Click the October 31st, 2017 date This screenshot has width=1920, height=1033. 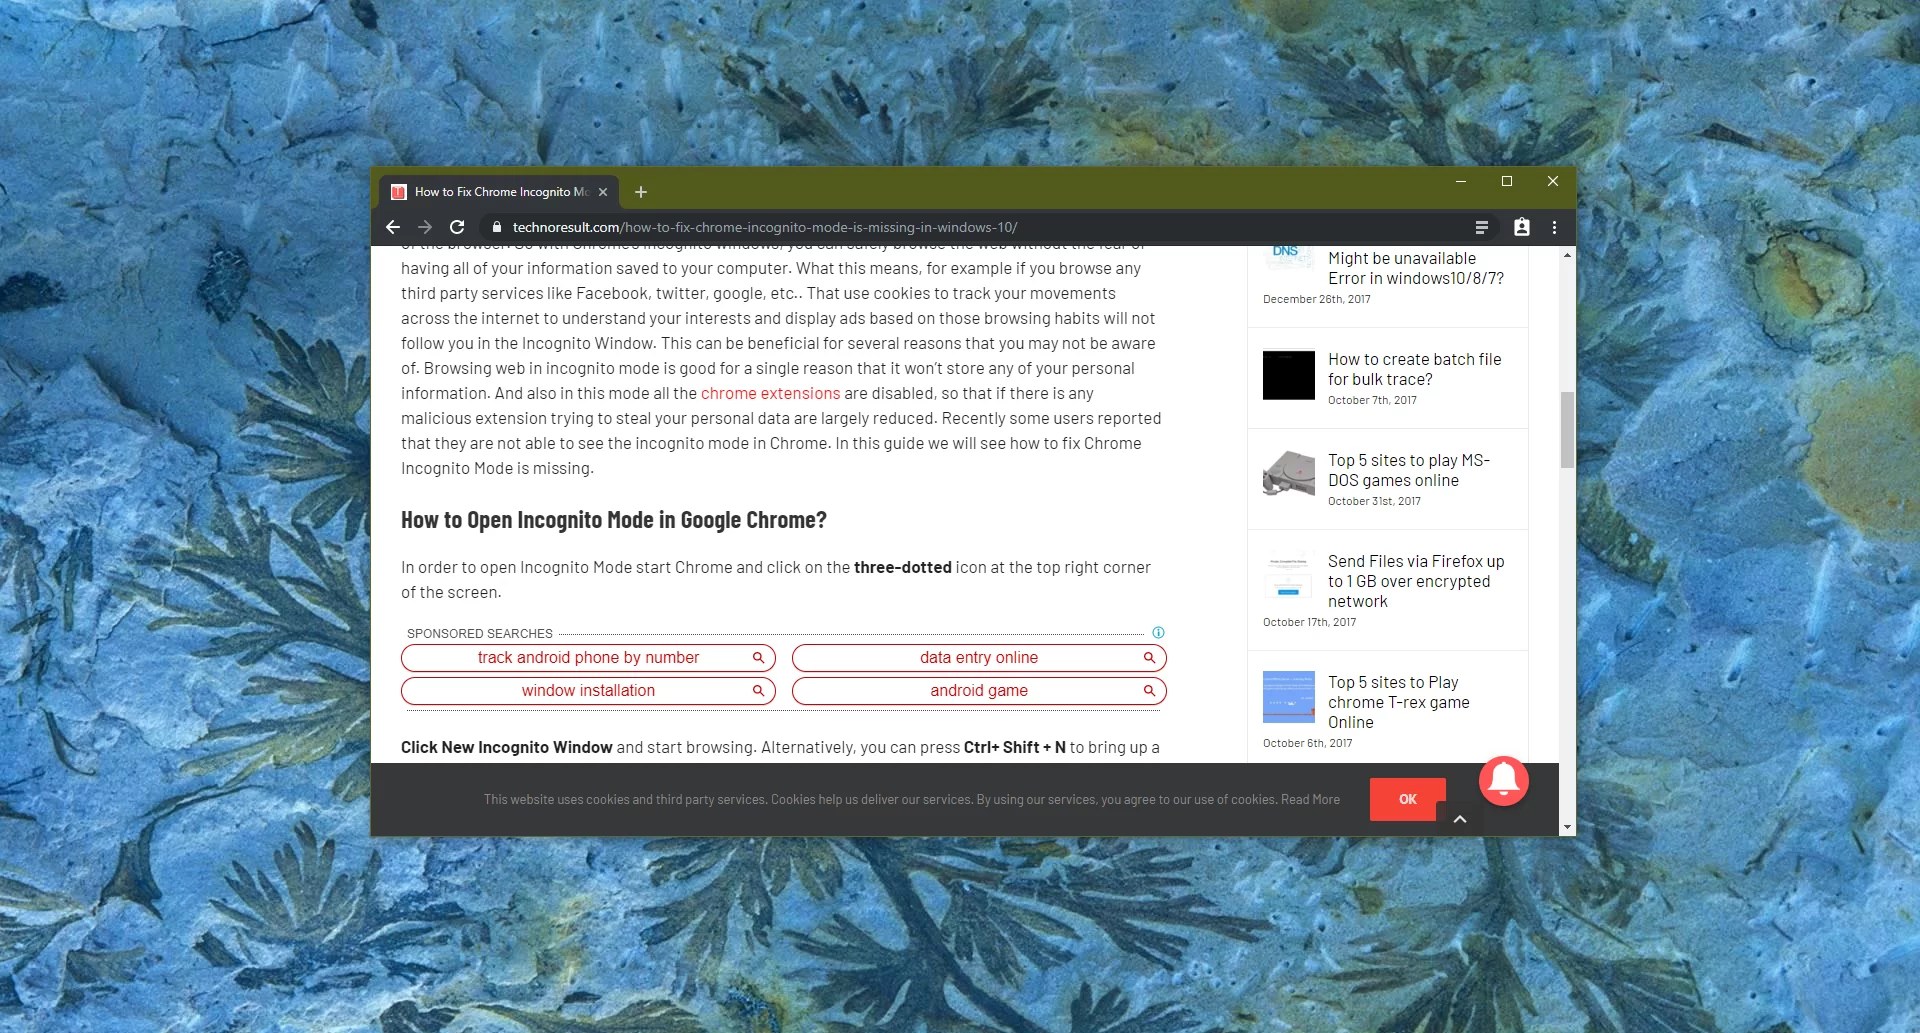click(x=1374, y=501)
